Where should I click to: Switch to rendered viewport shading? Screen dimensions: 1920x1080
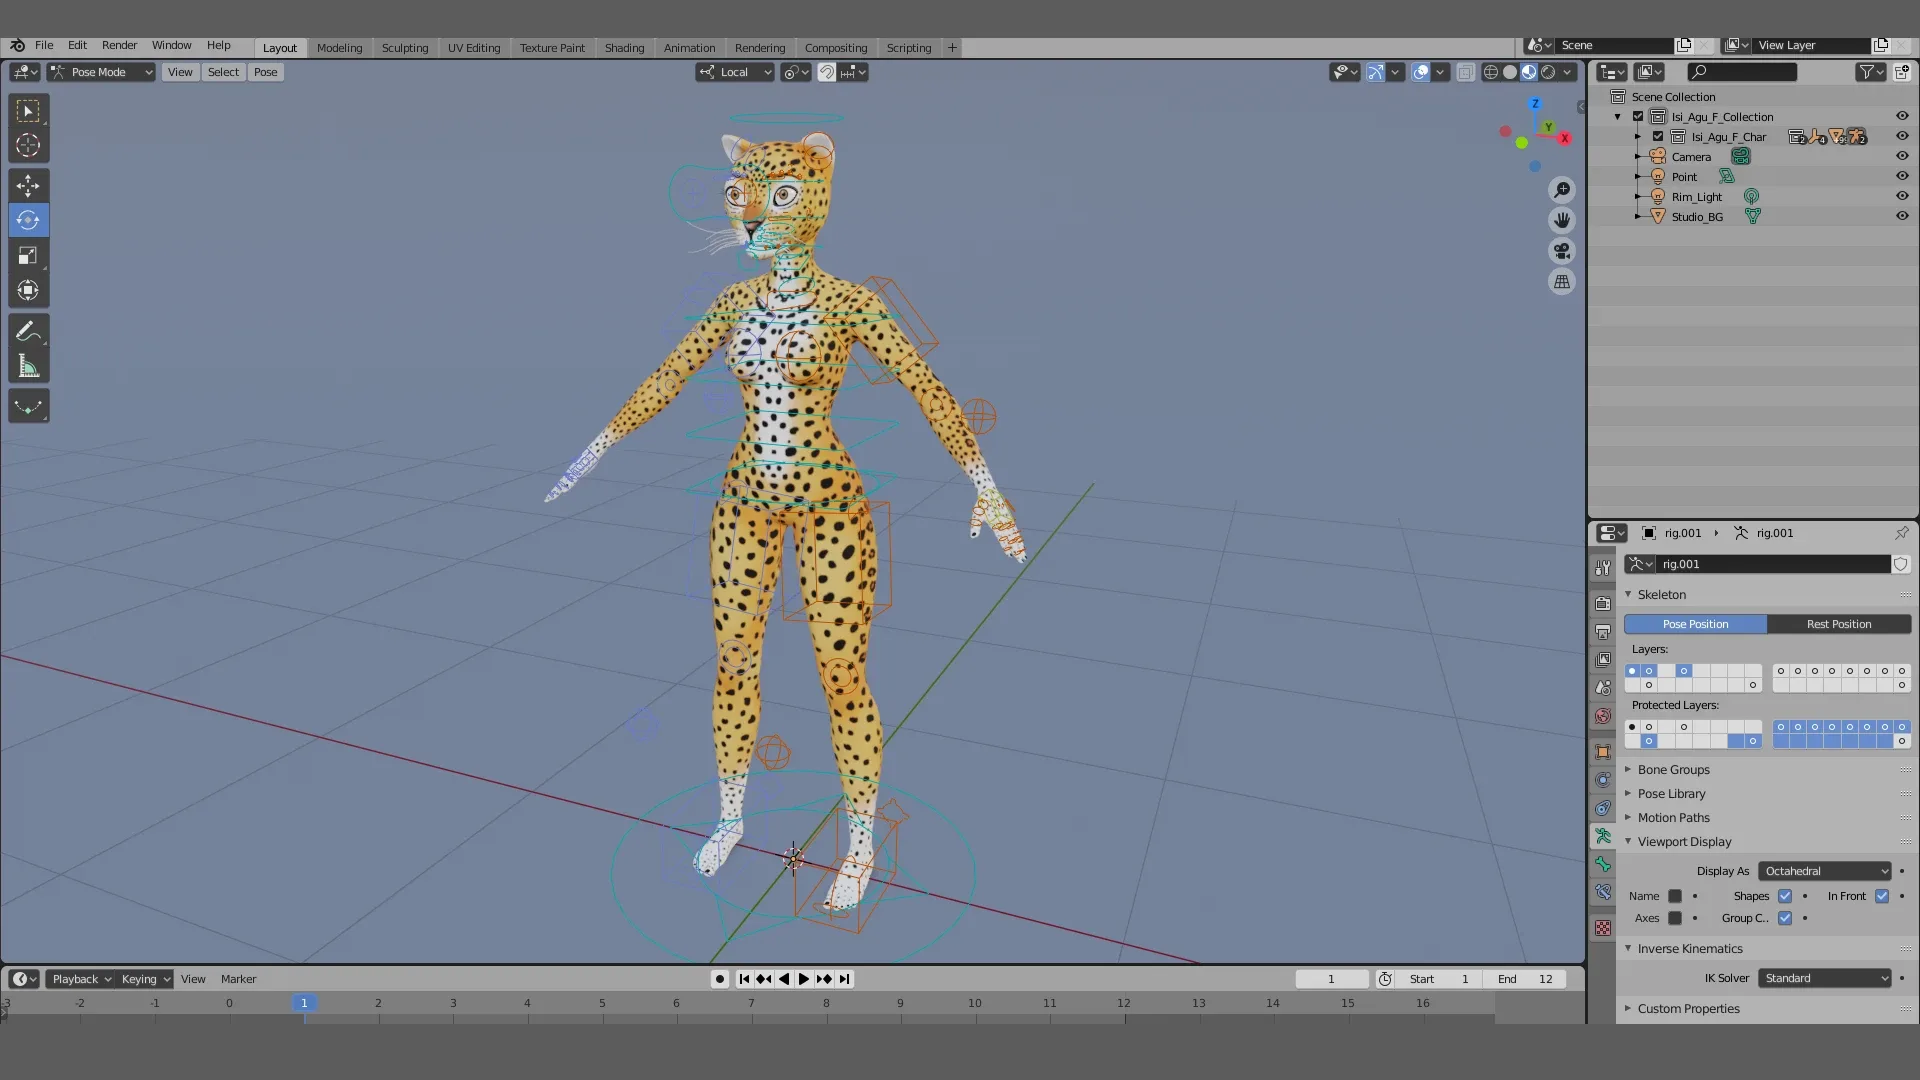pos(1548,72)
